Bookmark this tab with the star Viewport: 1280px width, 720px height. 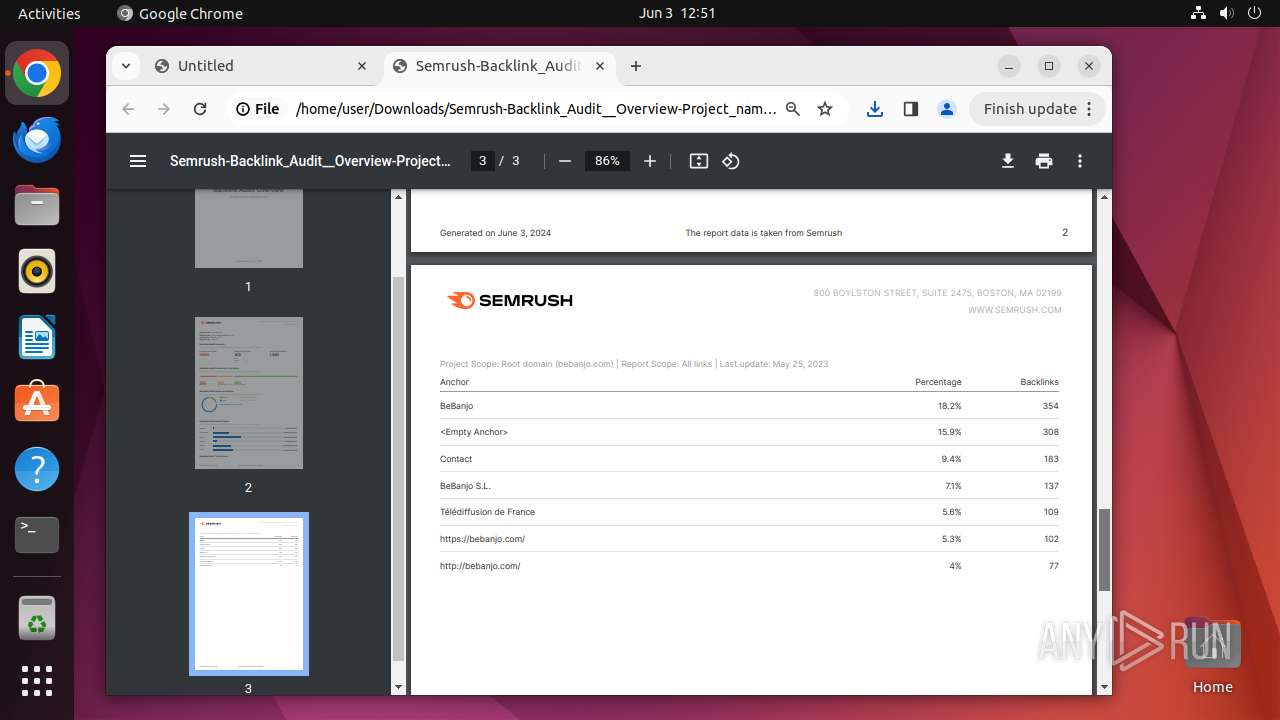pyautogui.click(x=825, y=109)
